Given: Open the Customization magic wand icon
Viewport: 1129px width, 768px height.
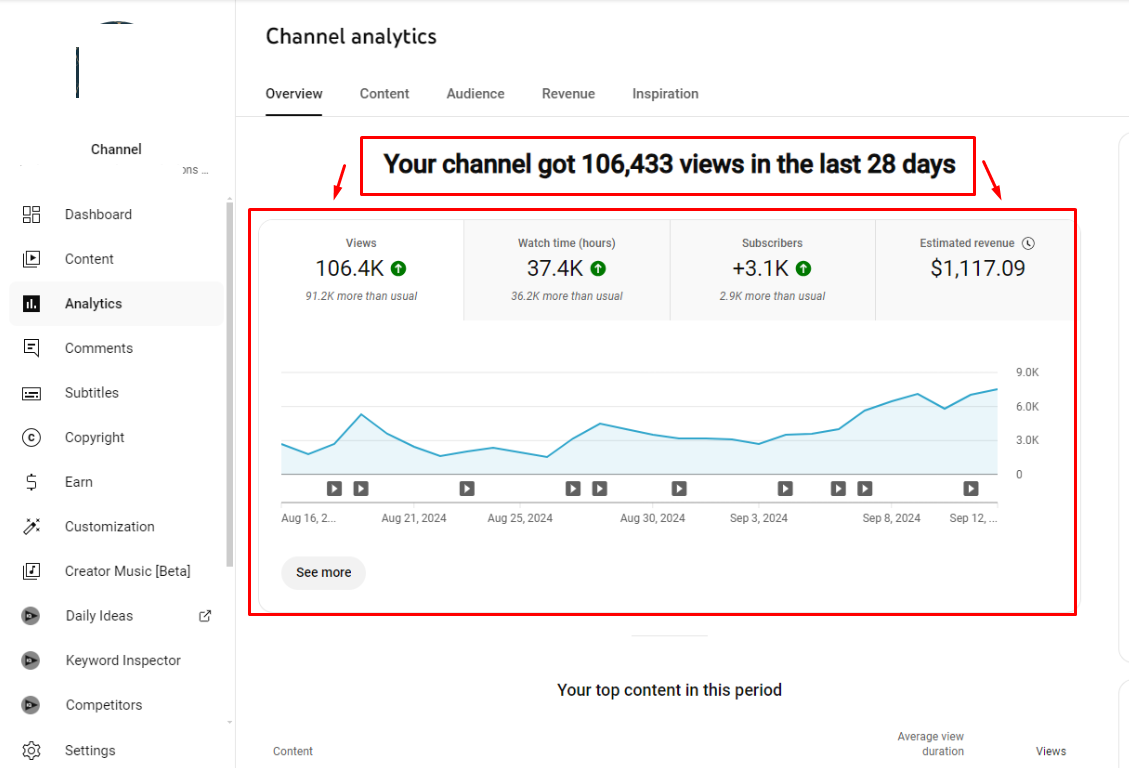Looking at the screenshot, I should [x=31, y=527].
